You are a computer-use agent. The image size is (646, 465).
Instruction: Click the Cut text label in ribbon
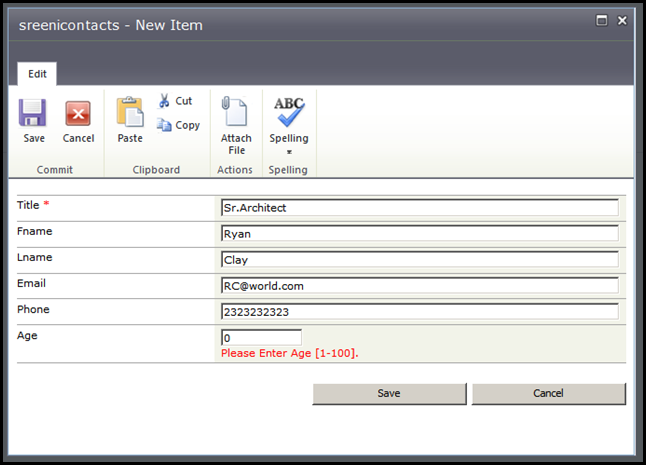184,101
